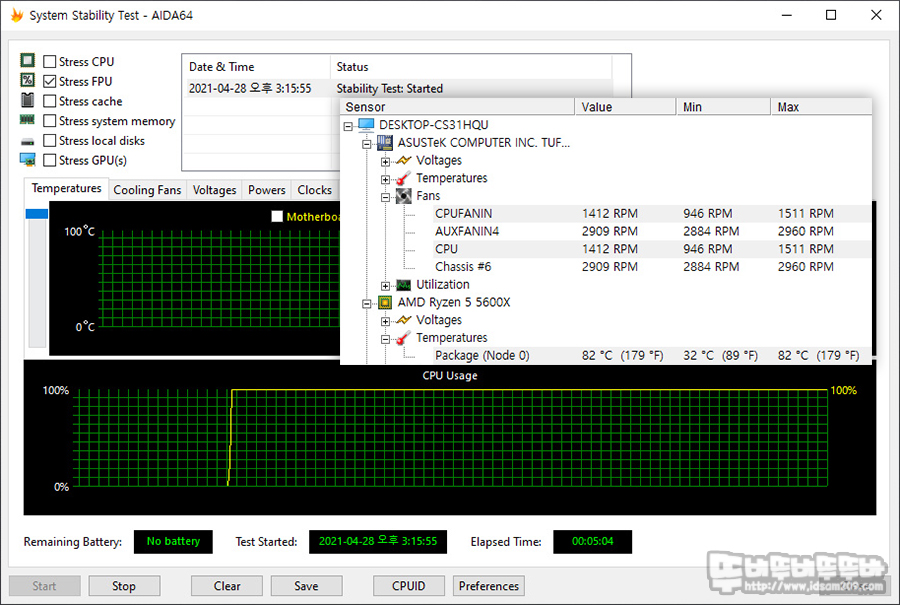Enable the Stress GPU(s) checkbox
Viewport: 900px width, 605px height.
(50, 160)
